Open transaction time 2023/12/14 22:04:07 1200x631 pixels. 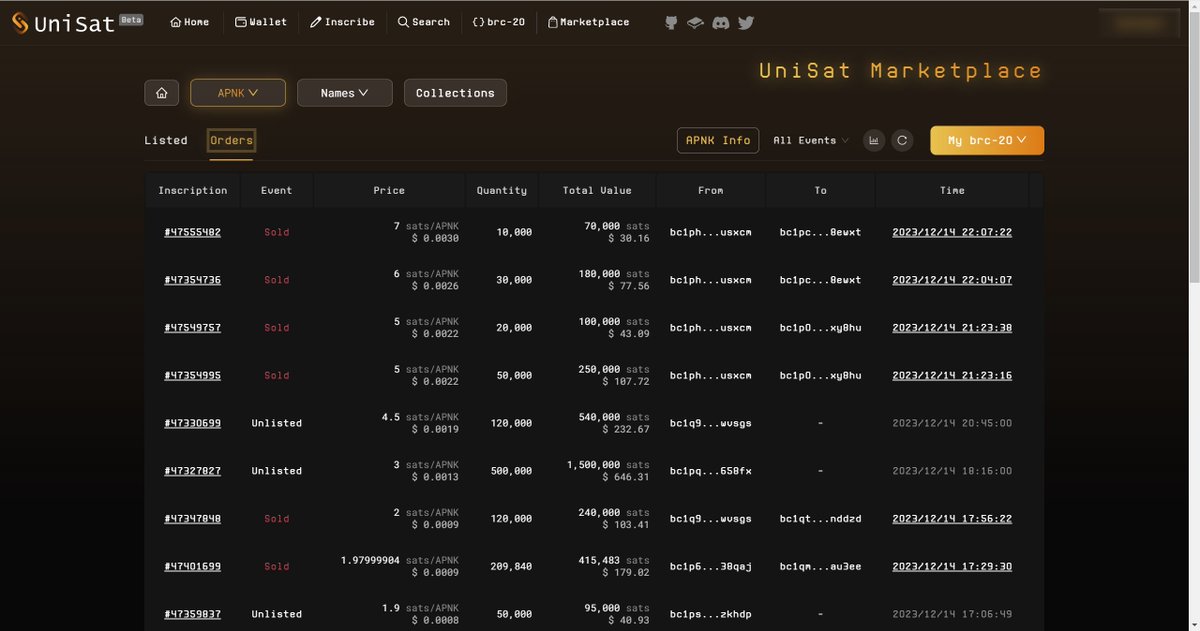coord(952,280)
